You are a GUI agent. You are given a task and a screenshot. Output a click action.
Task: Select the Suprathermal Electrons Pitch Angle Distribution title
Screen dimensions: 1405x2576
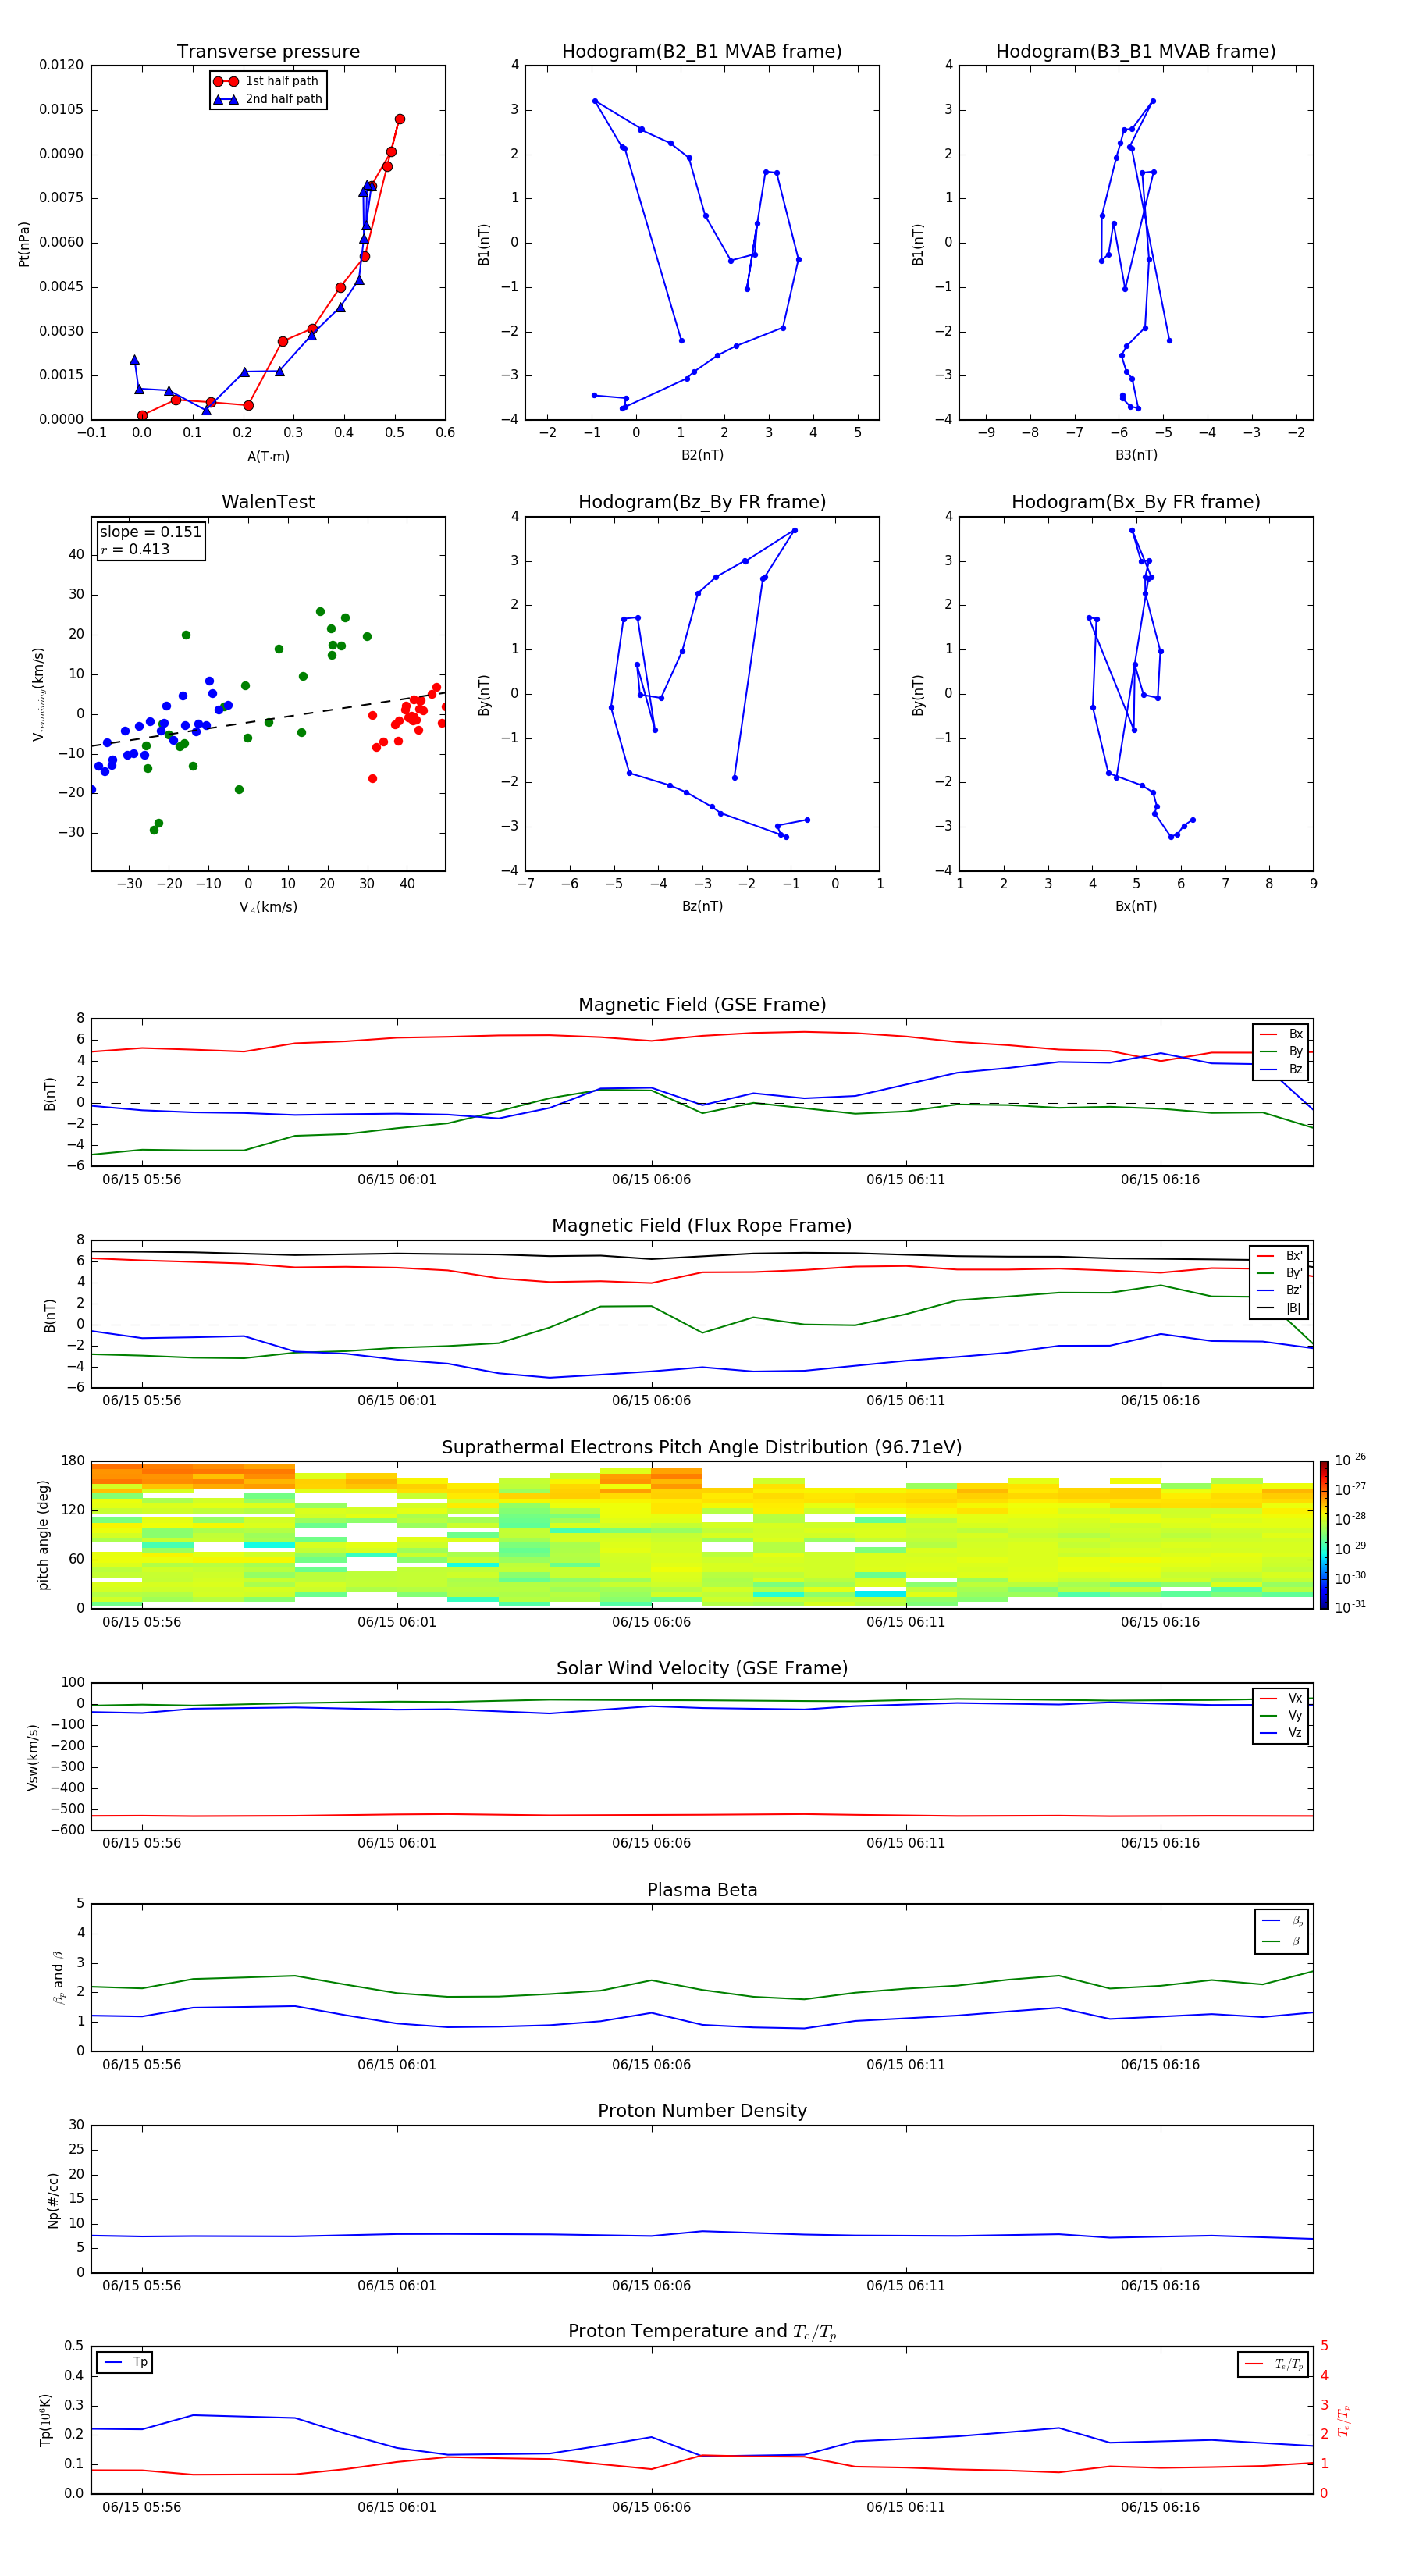point(702,1448)
